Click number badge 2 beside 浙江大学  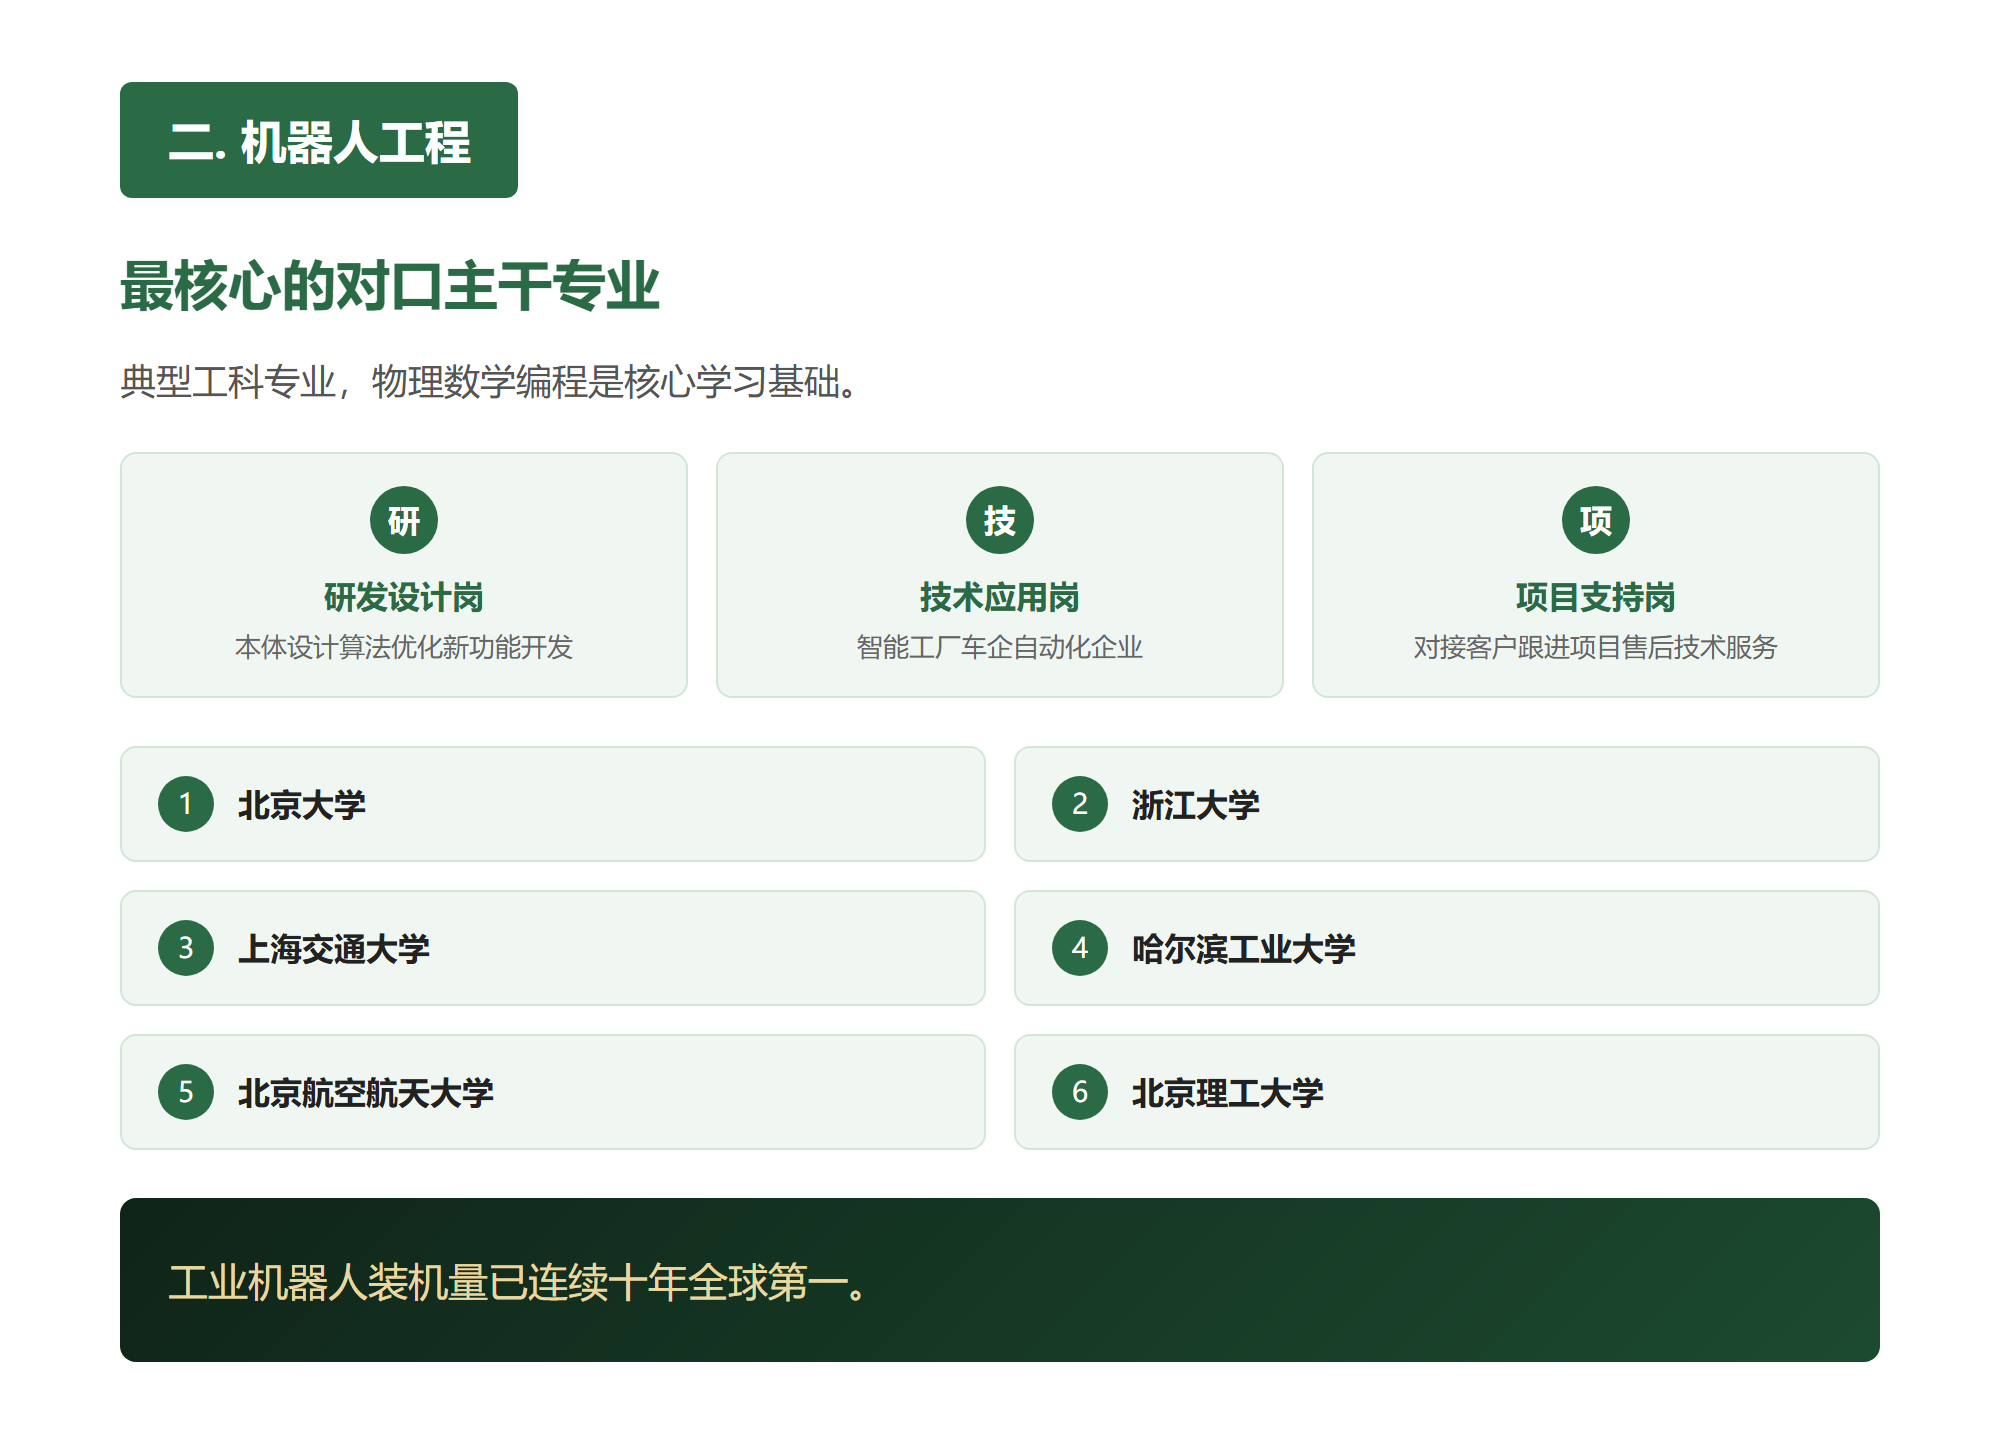[1080, 804]
